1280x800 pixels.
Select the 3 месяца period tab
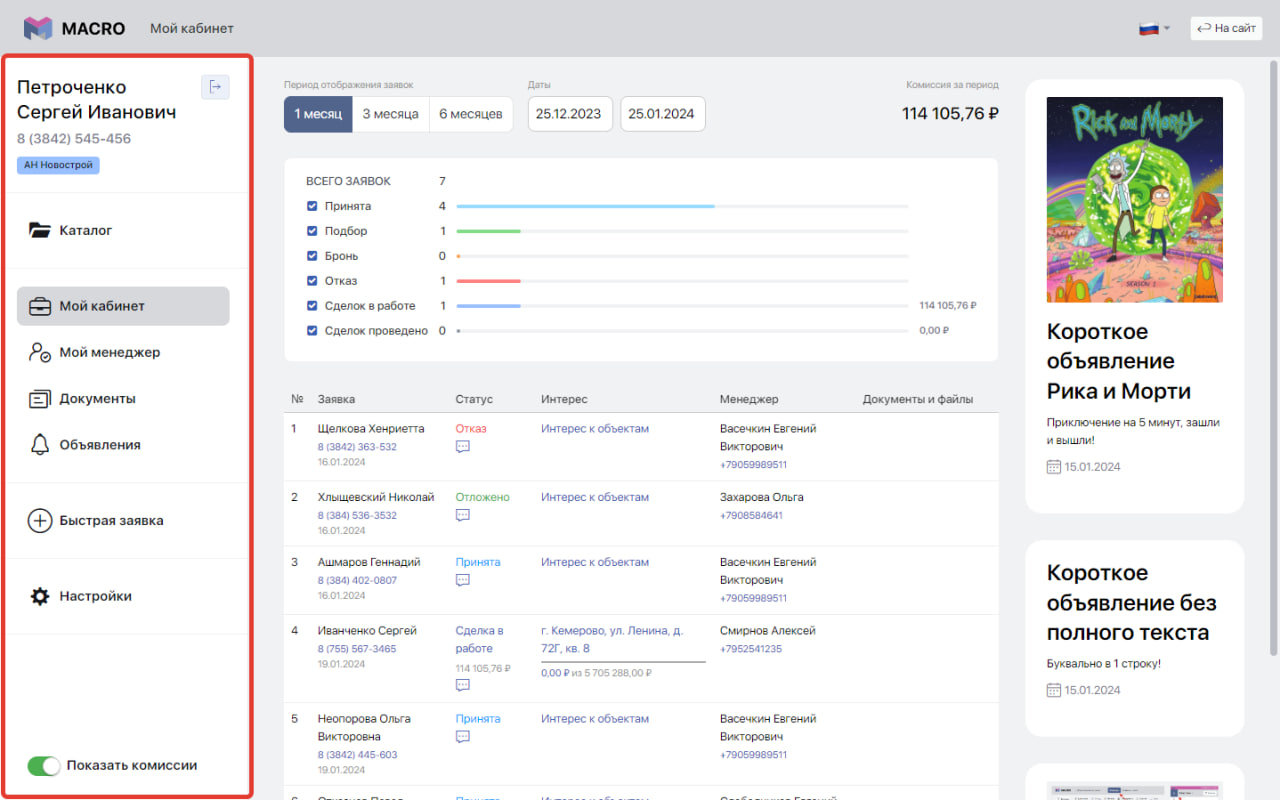pyautogui.click(x=390, y=114)
